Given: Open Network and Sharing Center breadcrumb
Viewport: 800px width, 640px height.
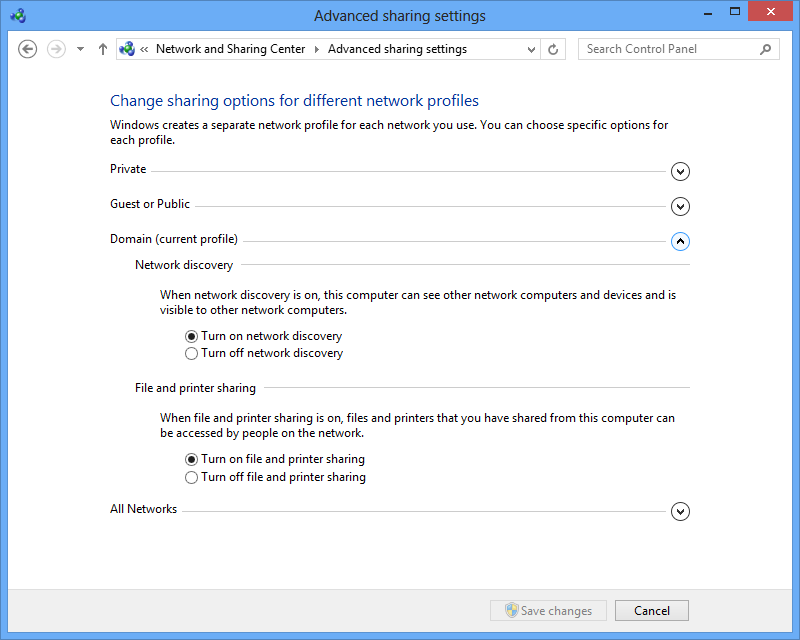Looking at the screenshot, I should 230,49.
